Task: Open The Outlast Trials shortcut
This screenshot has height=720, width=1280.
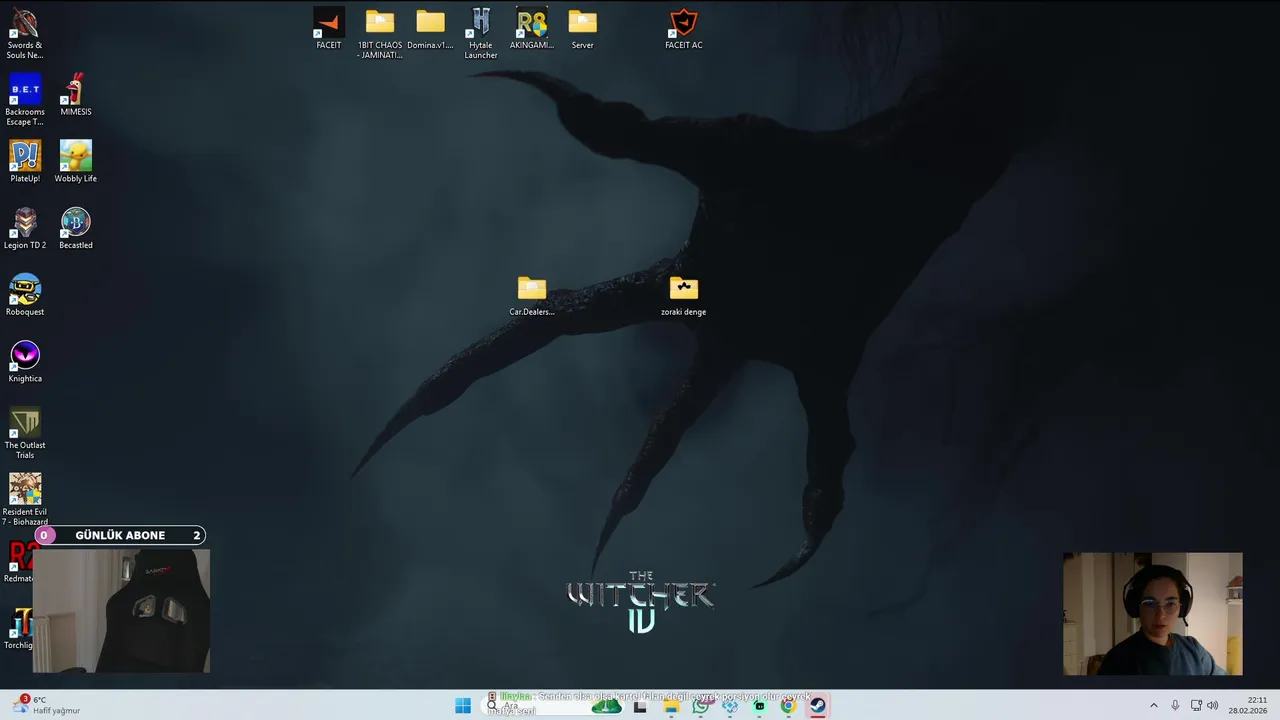Action: tap(25, 434)
